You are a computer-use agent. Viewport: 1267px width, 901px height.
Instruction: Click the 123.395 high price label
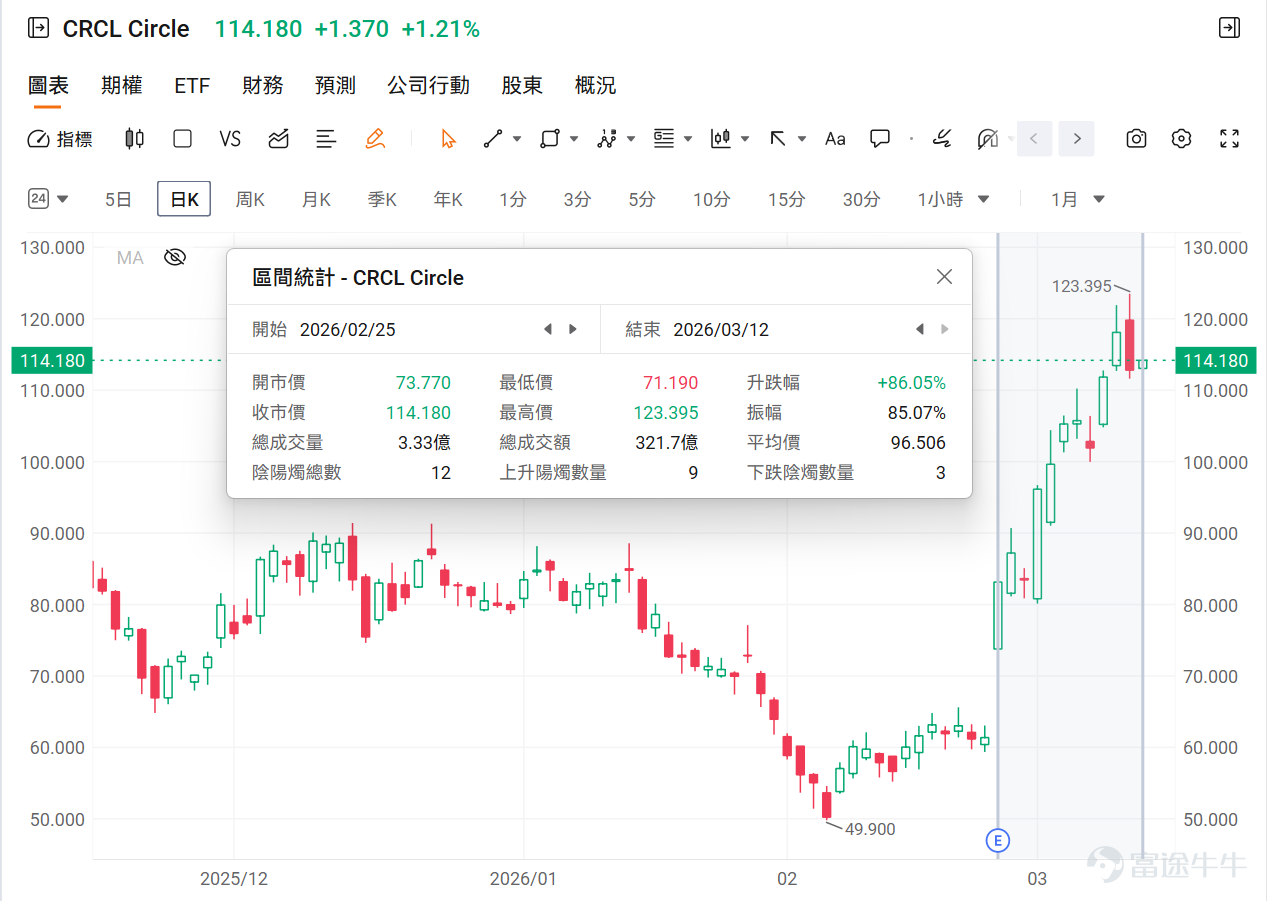coord(1082,286)
